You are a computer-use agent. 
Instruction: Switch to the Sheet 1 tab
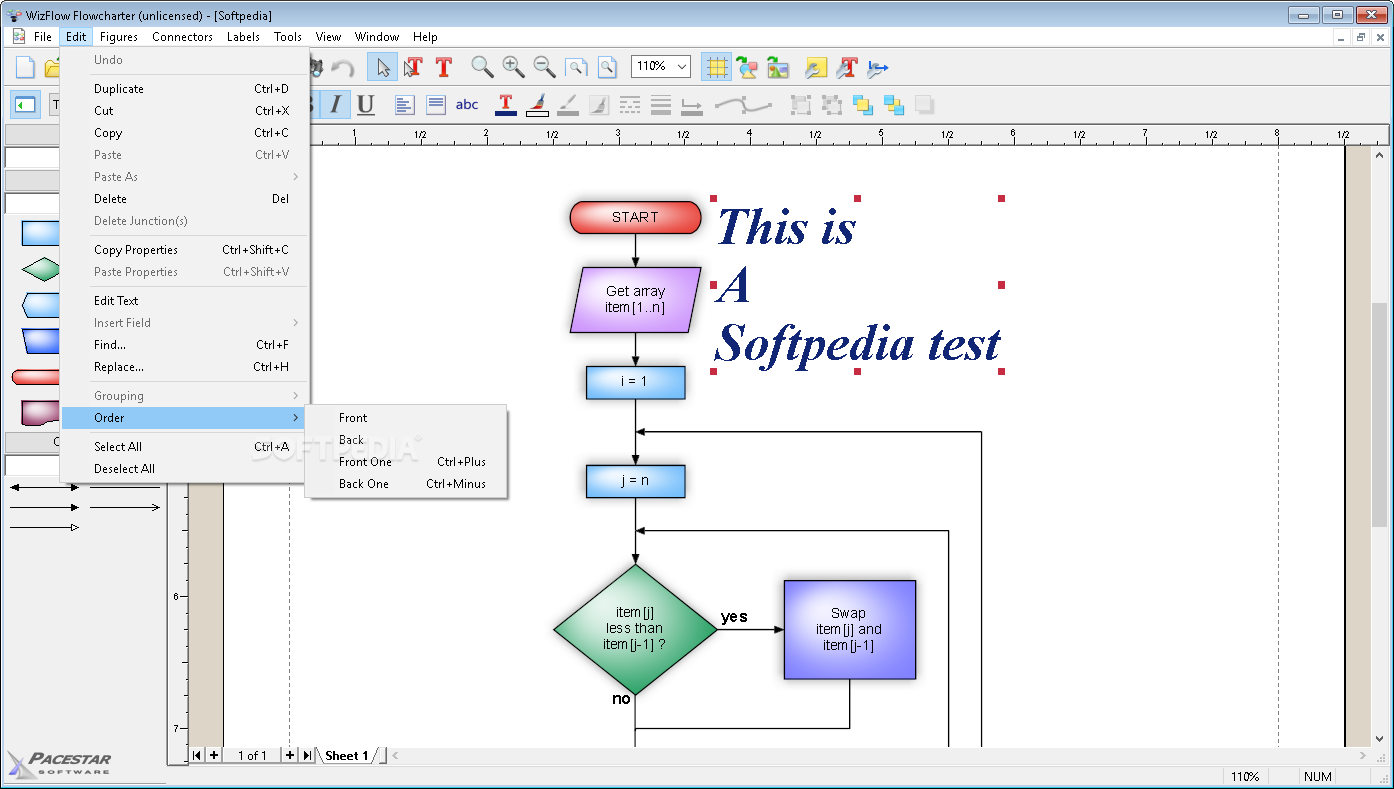coord(347,756)
